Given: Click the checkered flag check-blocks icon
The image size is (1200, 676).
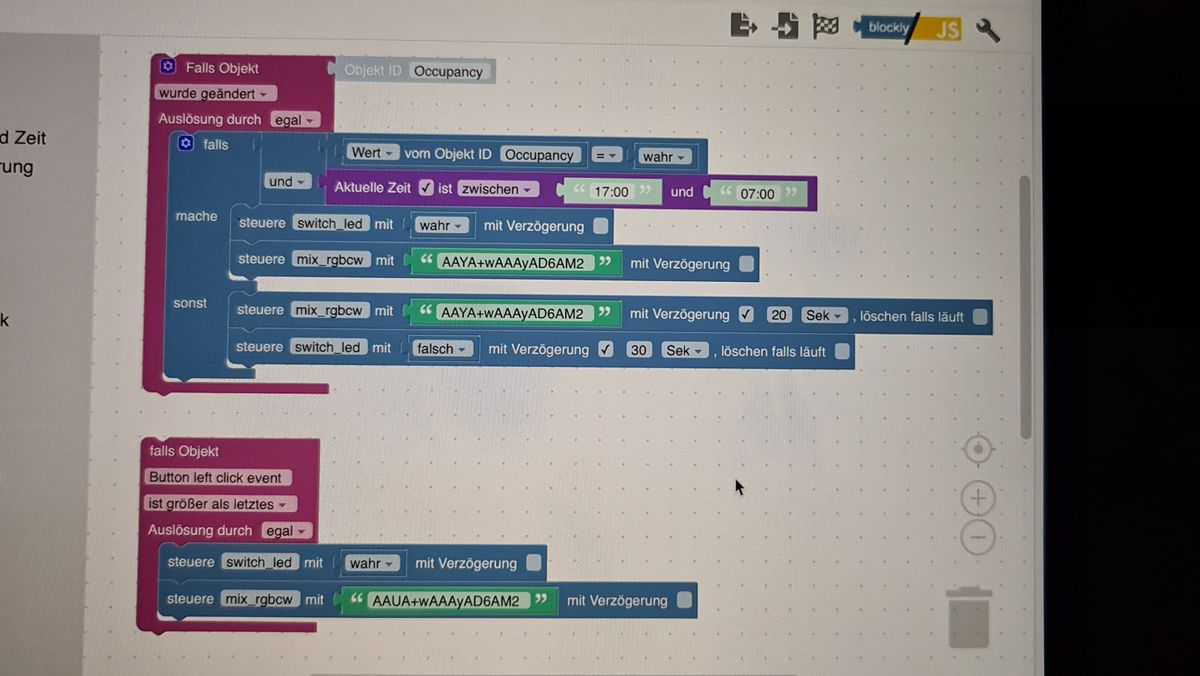Looking at the screenshot, I should point(826,27).
